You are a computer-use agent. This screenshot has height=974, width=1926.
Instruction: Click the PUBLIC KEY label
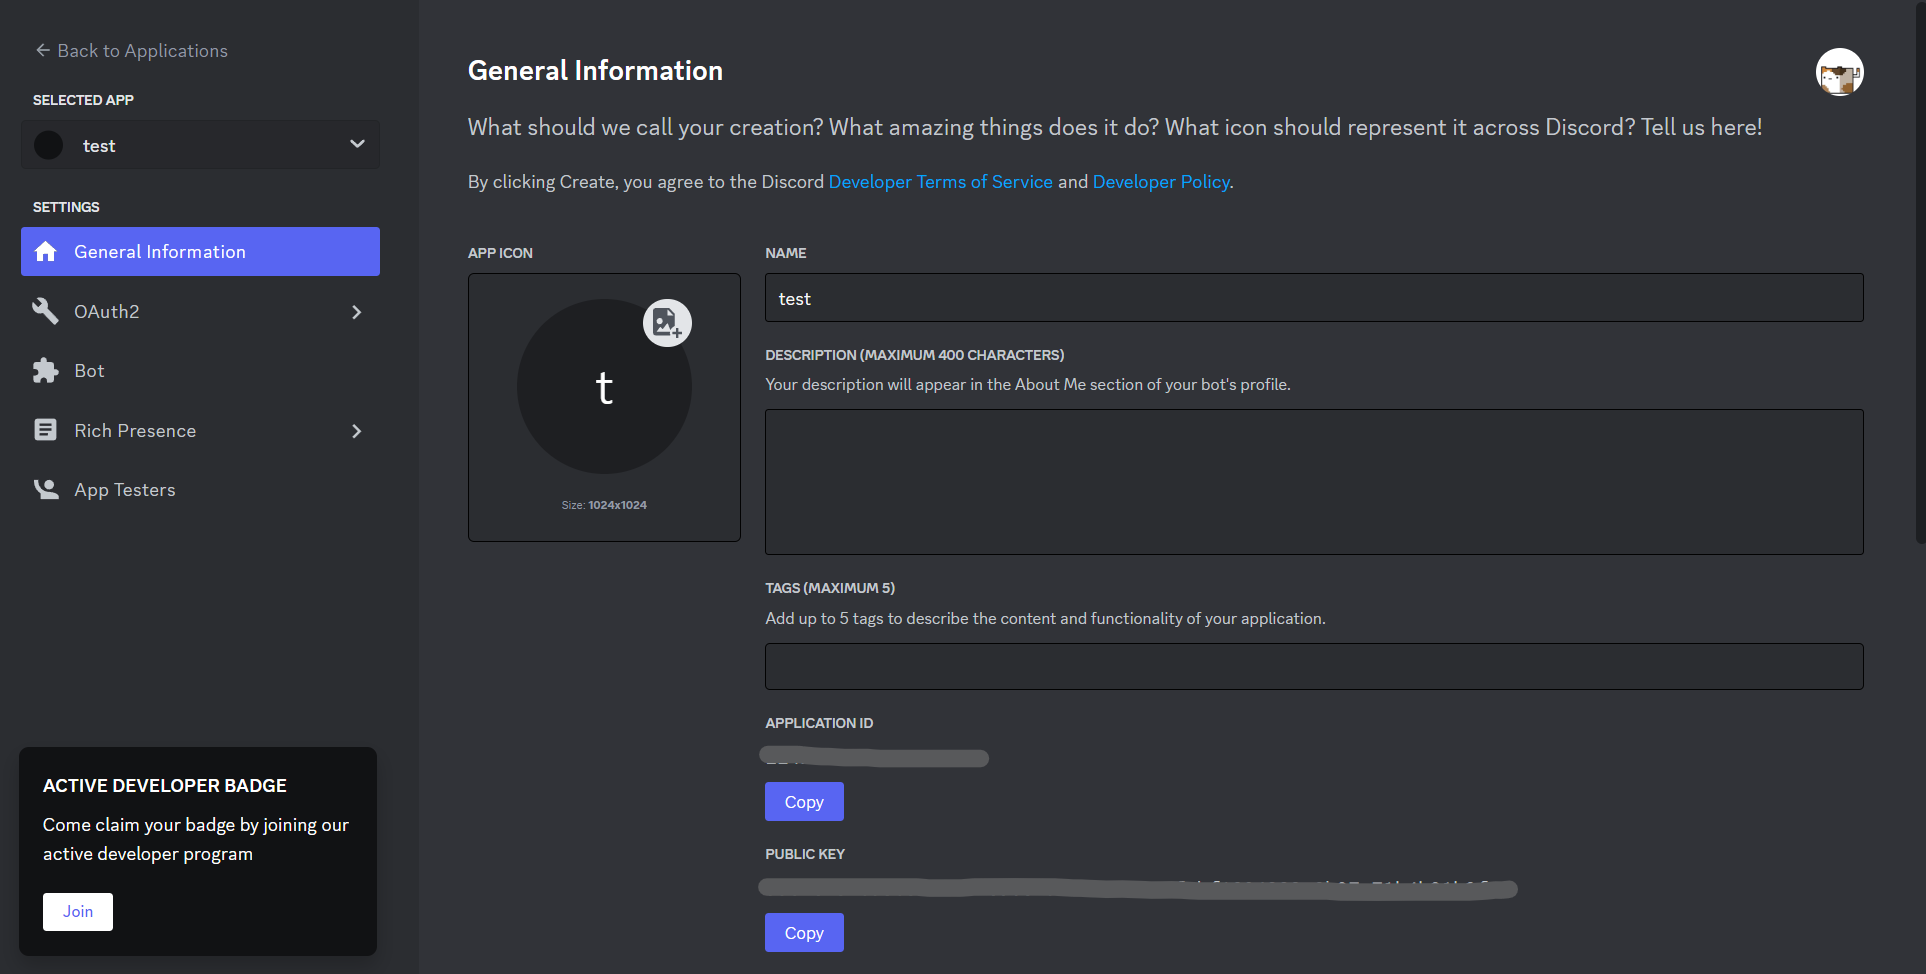(805, 854)
